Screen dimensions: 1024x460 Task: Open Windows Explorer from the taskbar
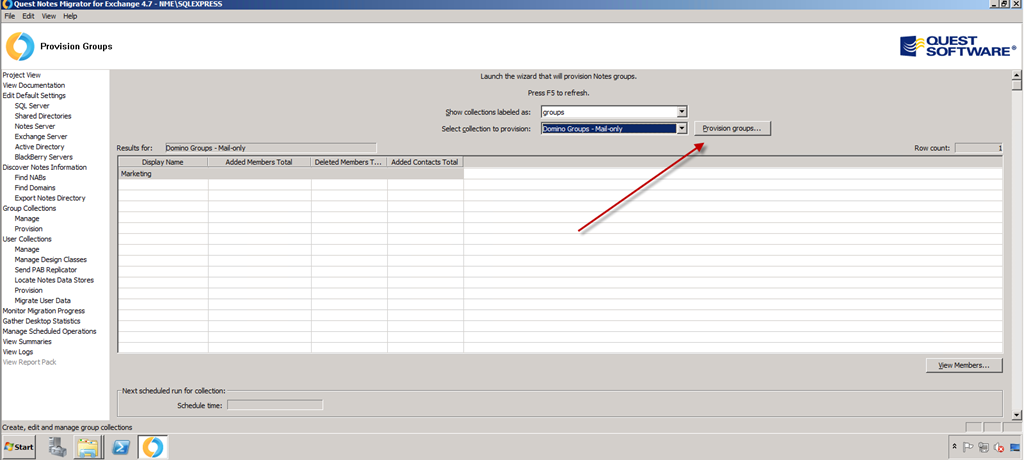tap(88, 448)
